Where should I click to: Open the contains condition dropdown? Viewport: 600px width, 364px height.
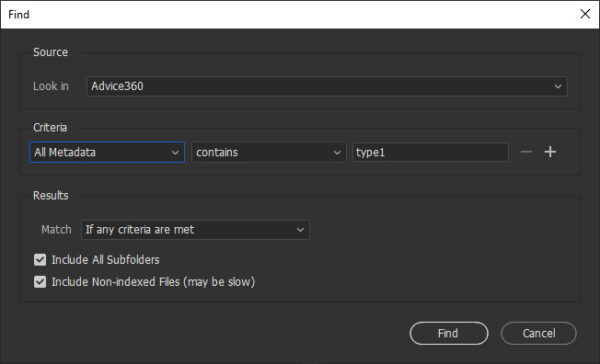click(x=269, y=152)
